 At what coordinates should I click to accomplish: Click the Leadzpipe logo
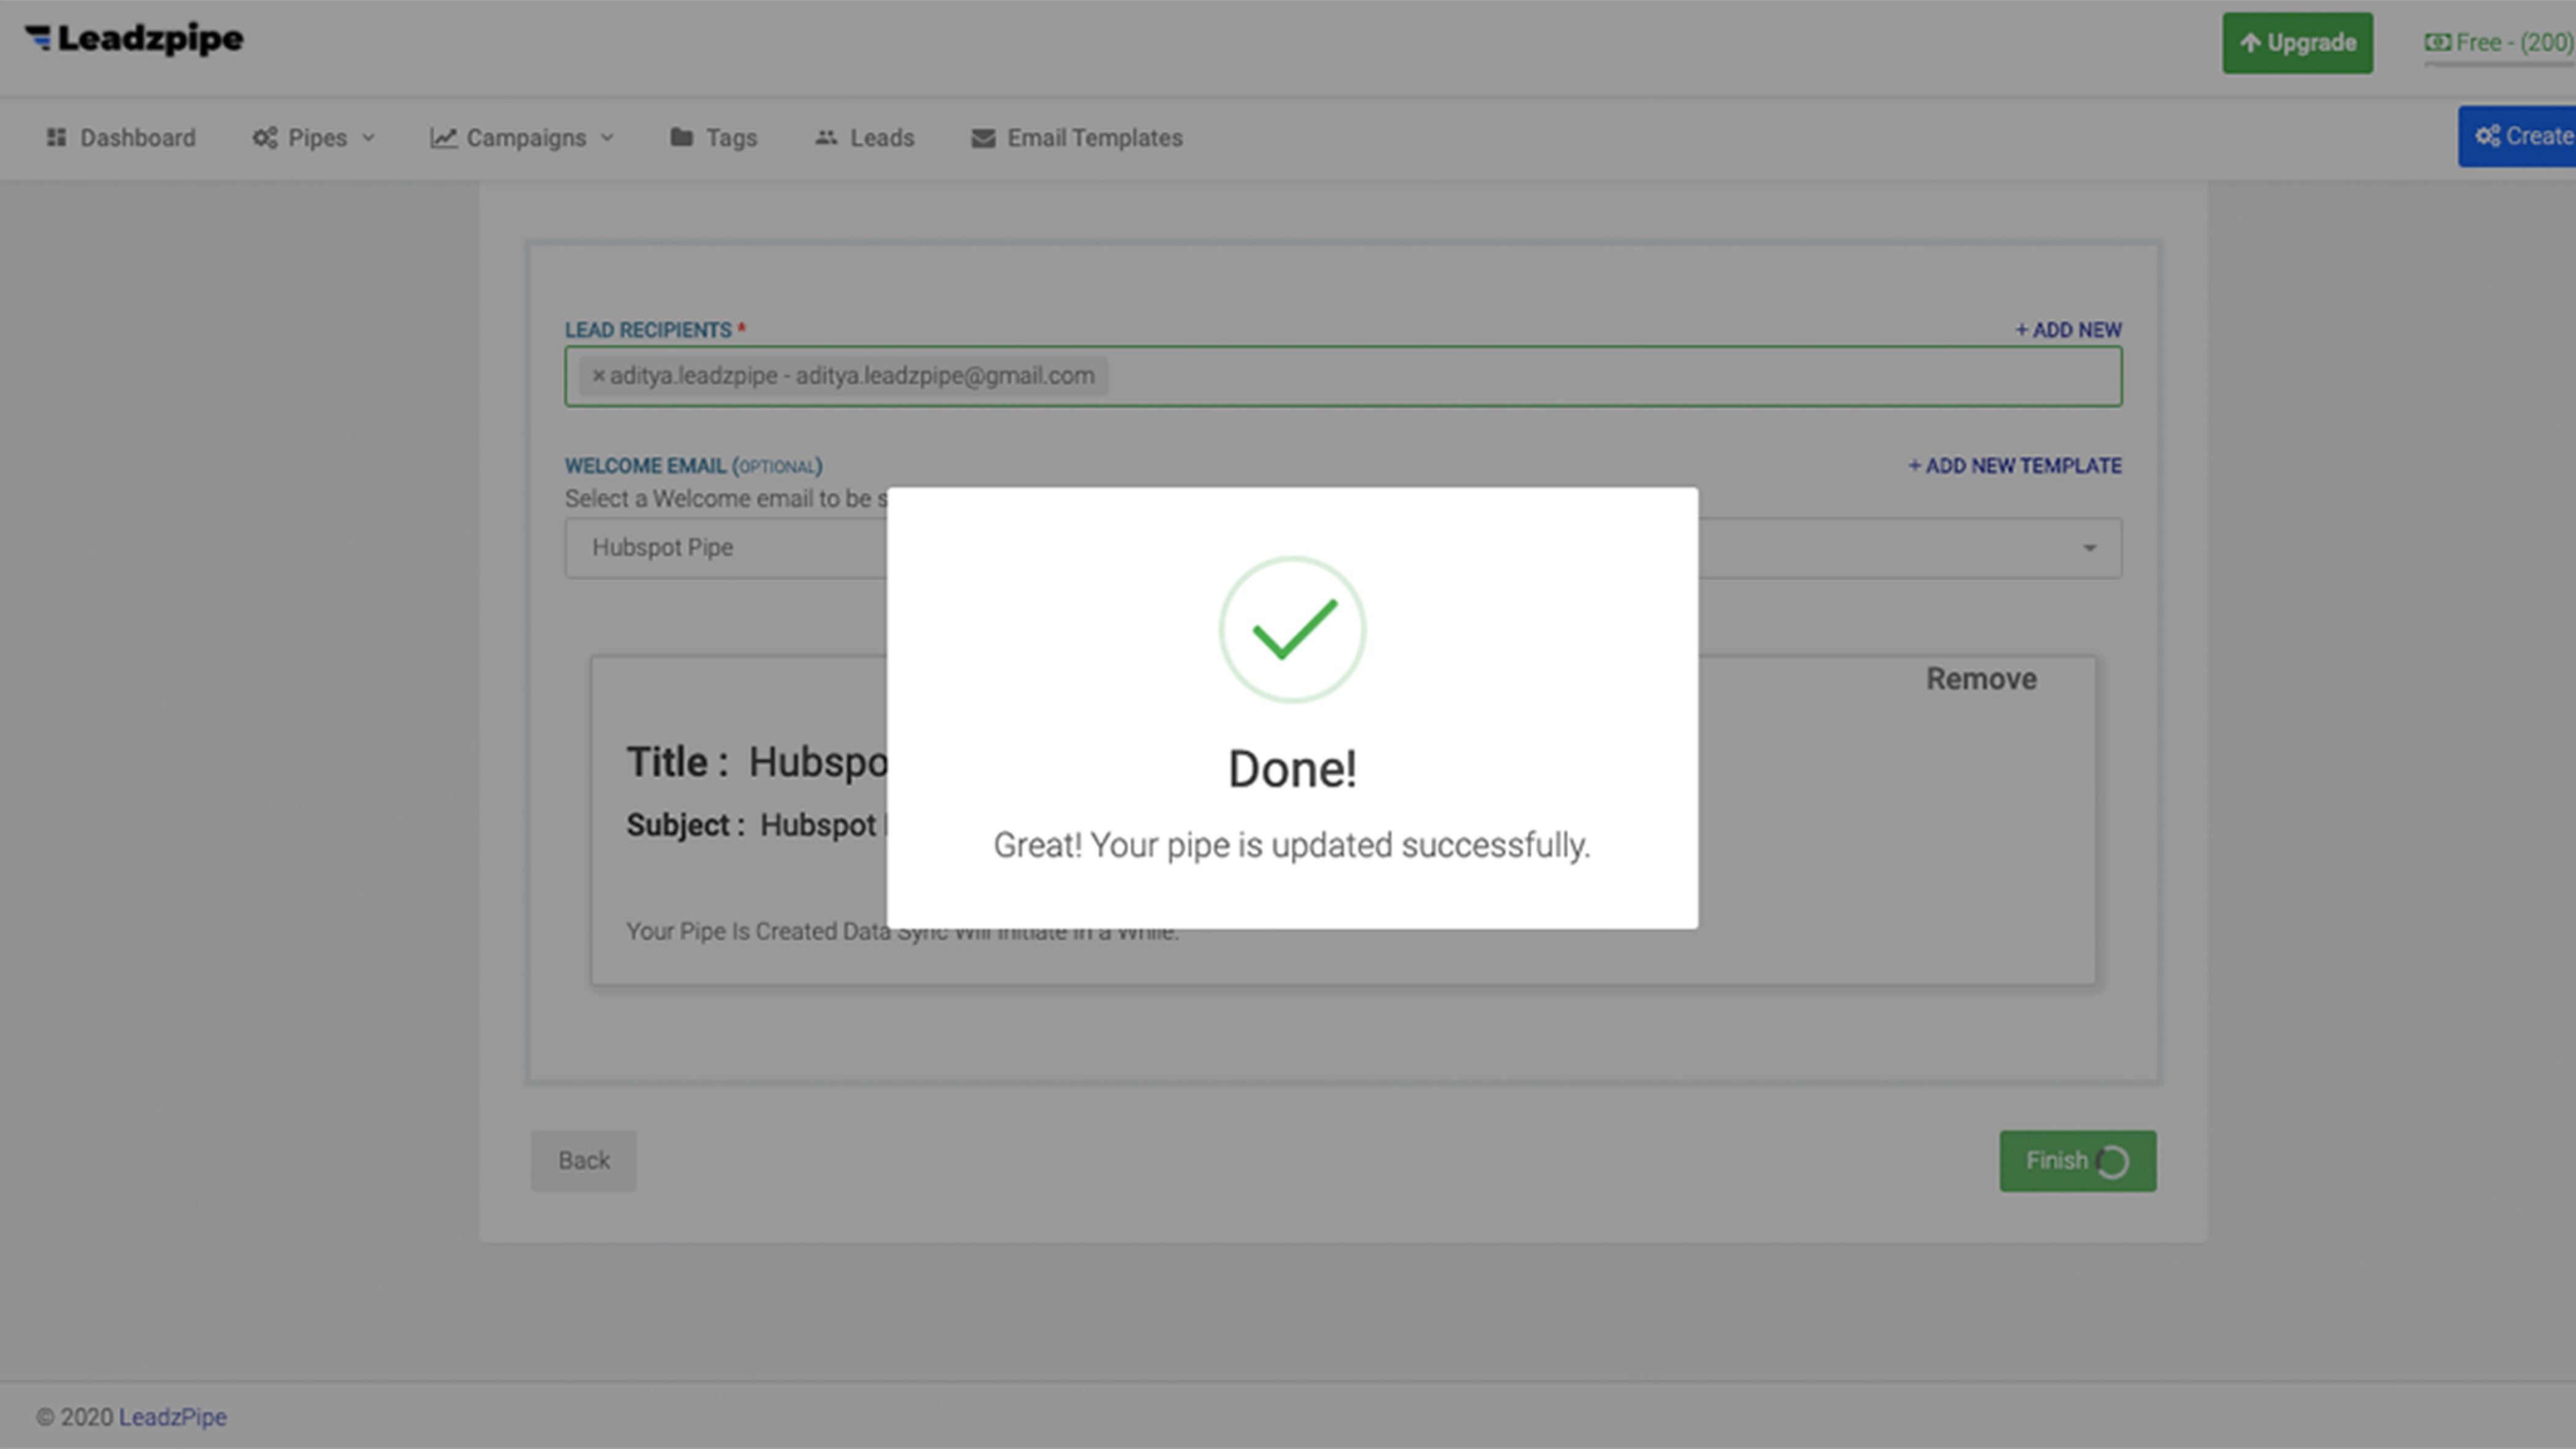tap(134, 39)
